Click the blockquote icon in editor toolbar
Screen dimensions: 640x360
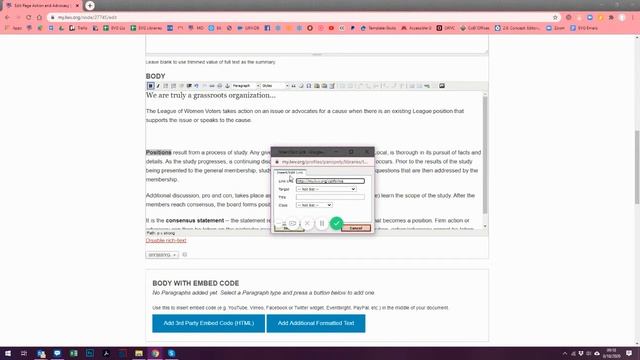coord(293,86)
